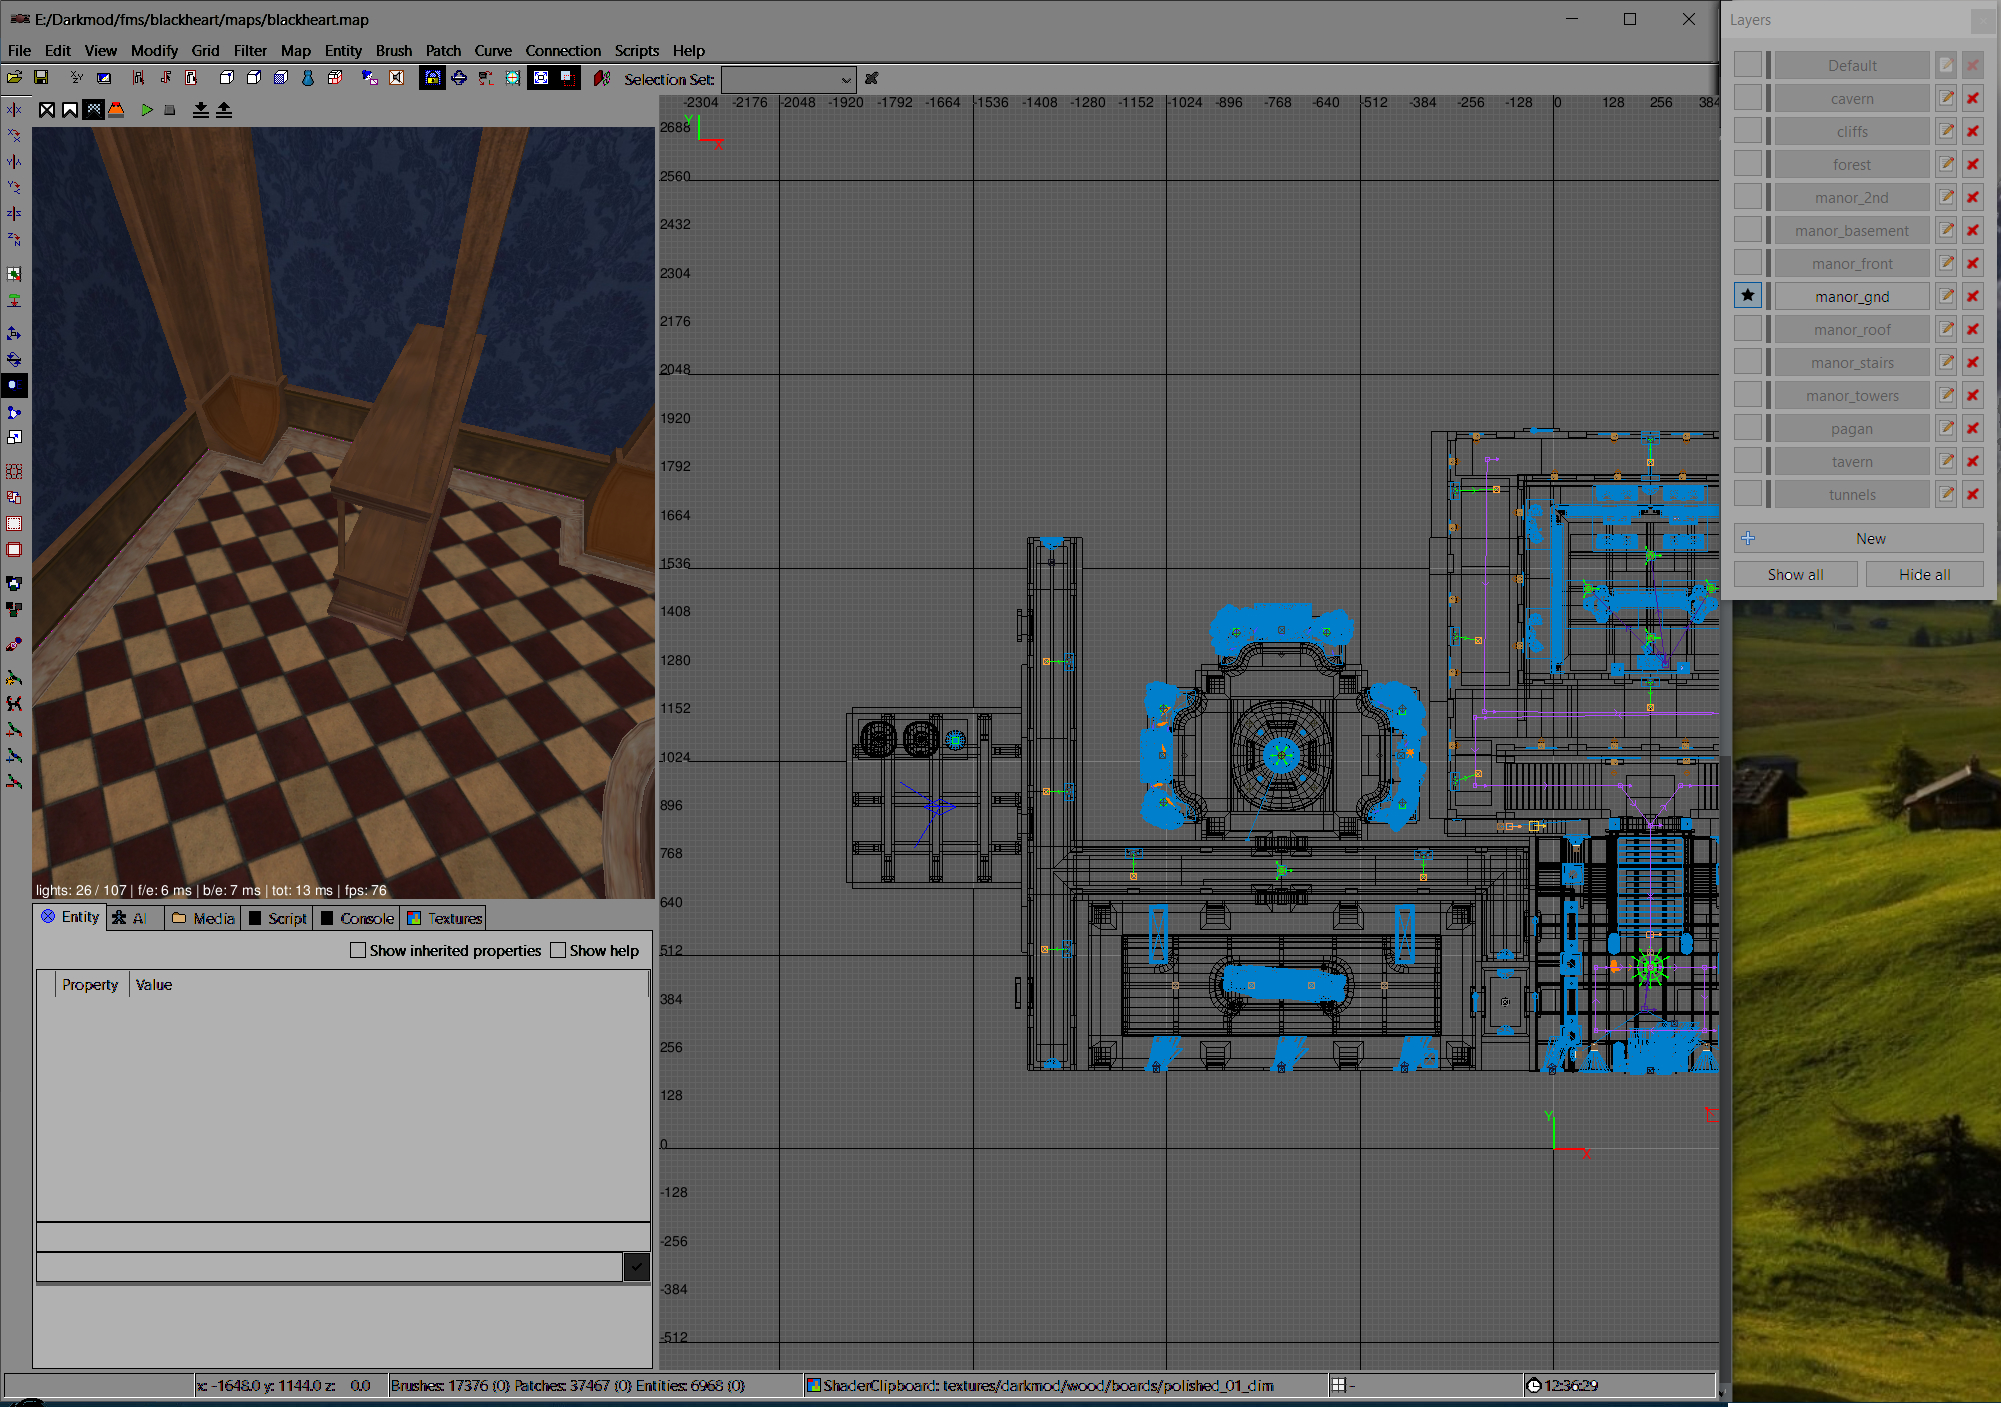Click the entity value input field
This screenshot has width=2001, height=1407.
(329, 1266)
